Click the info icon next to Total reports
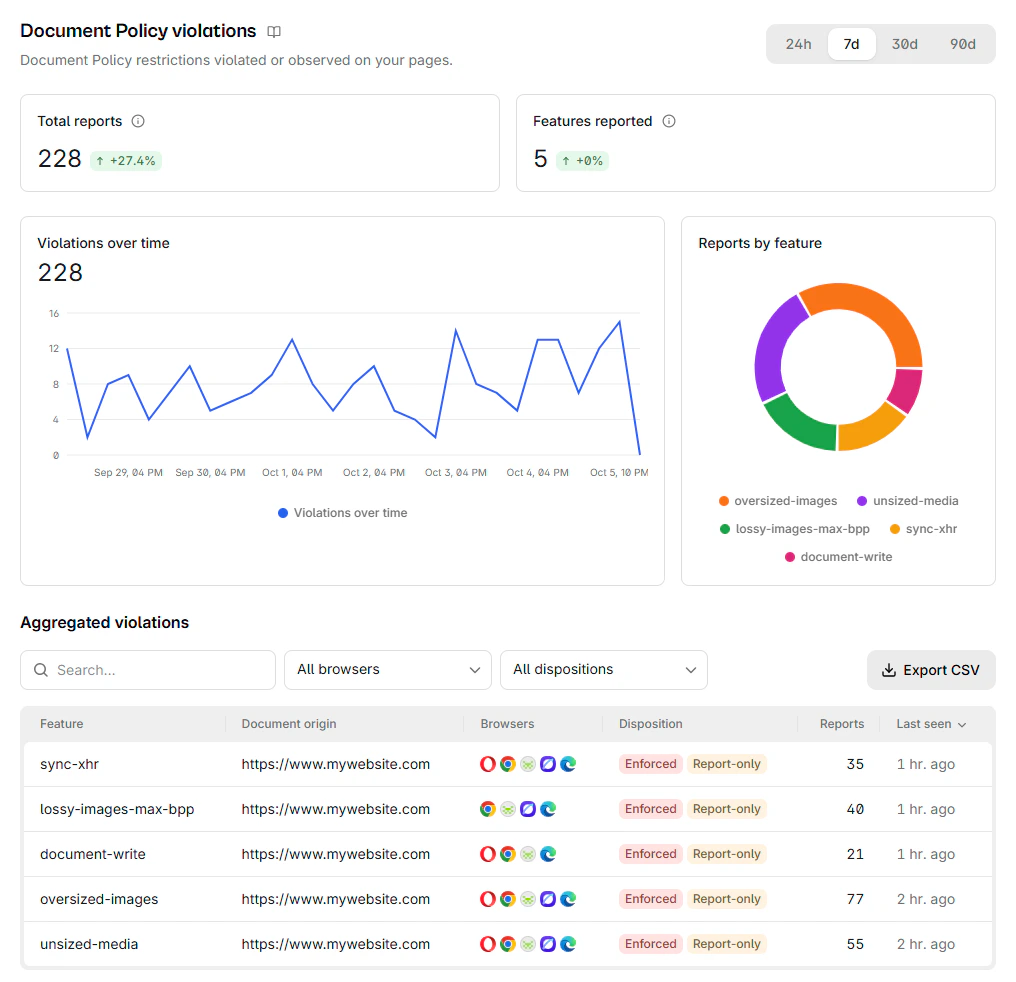1016x982 pixels. (138, 121)
